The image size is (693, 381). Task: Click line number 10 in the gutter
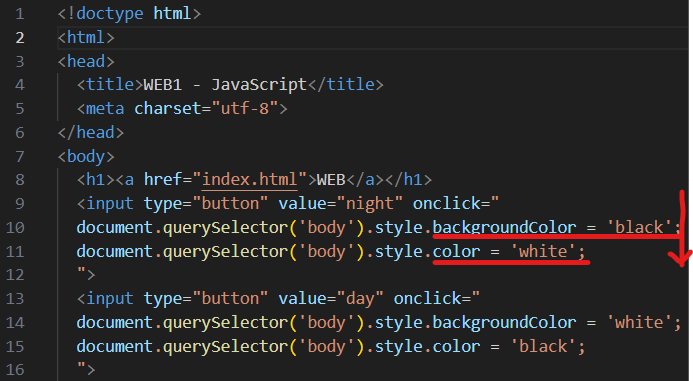coord(15,228)
